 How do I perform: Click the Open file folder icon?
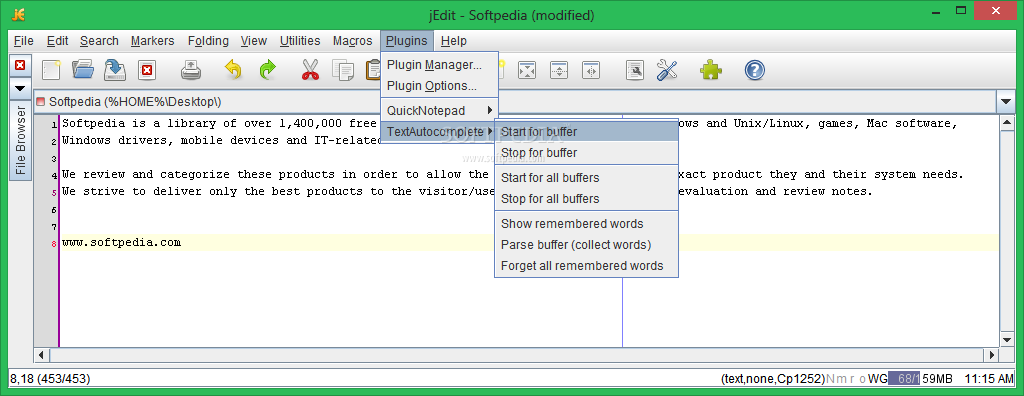pyautogui.click(x=83, y=70)
